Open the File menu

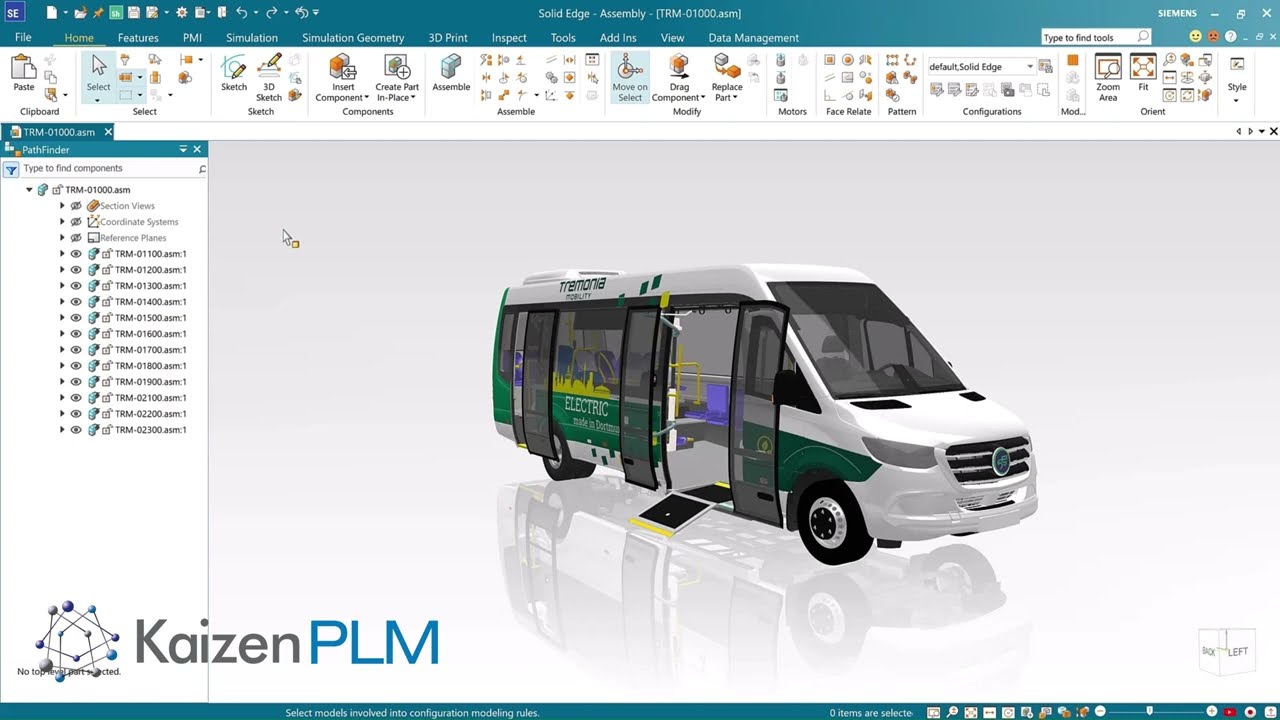click(23, 38)
